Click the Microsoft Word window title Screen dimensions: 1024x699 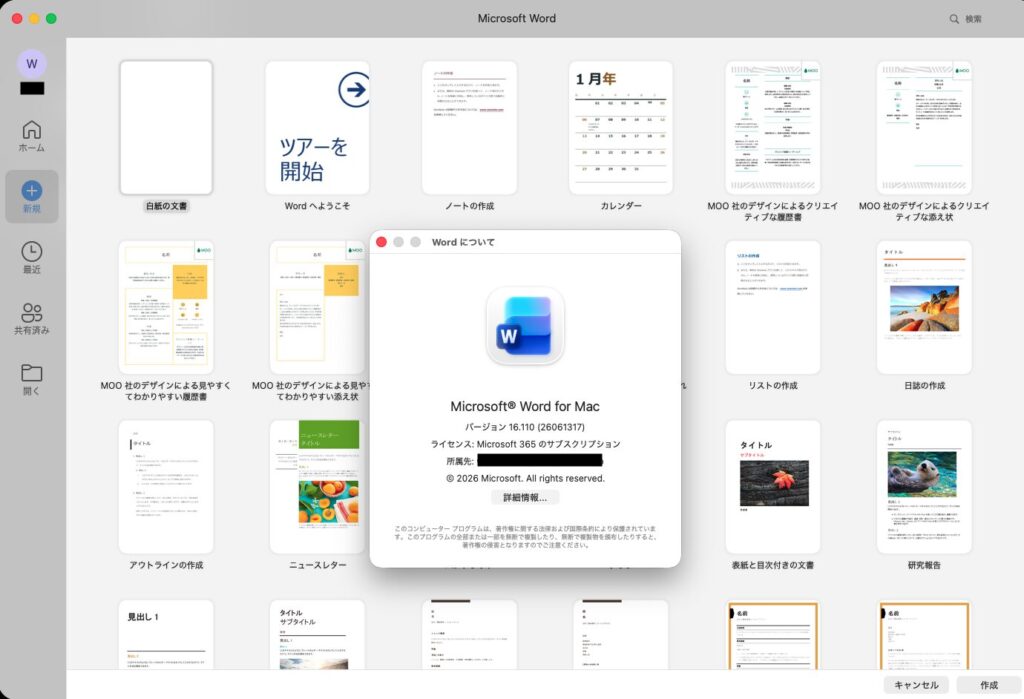click(517, 18)
